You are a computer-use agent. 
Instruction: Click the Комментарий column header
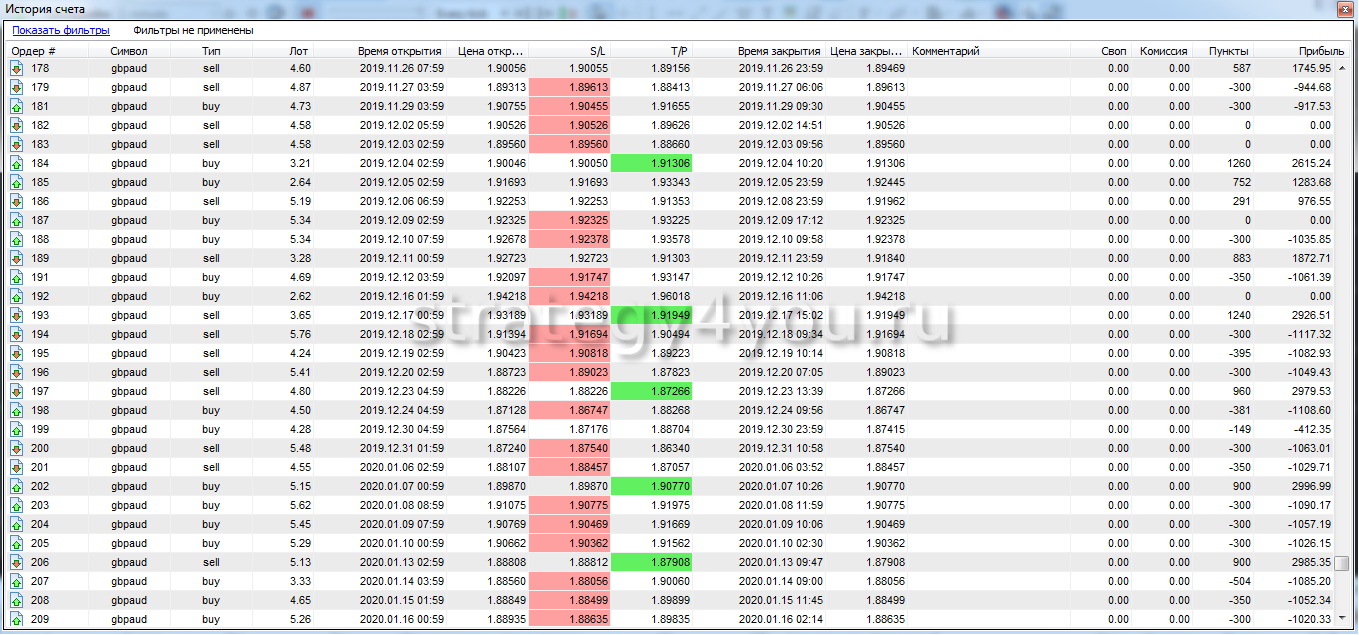click(946, 51)
